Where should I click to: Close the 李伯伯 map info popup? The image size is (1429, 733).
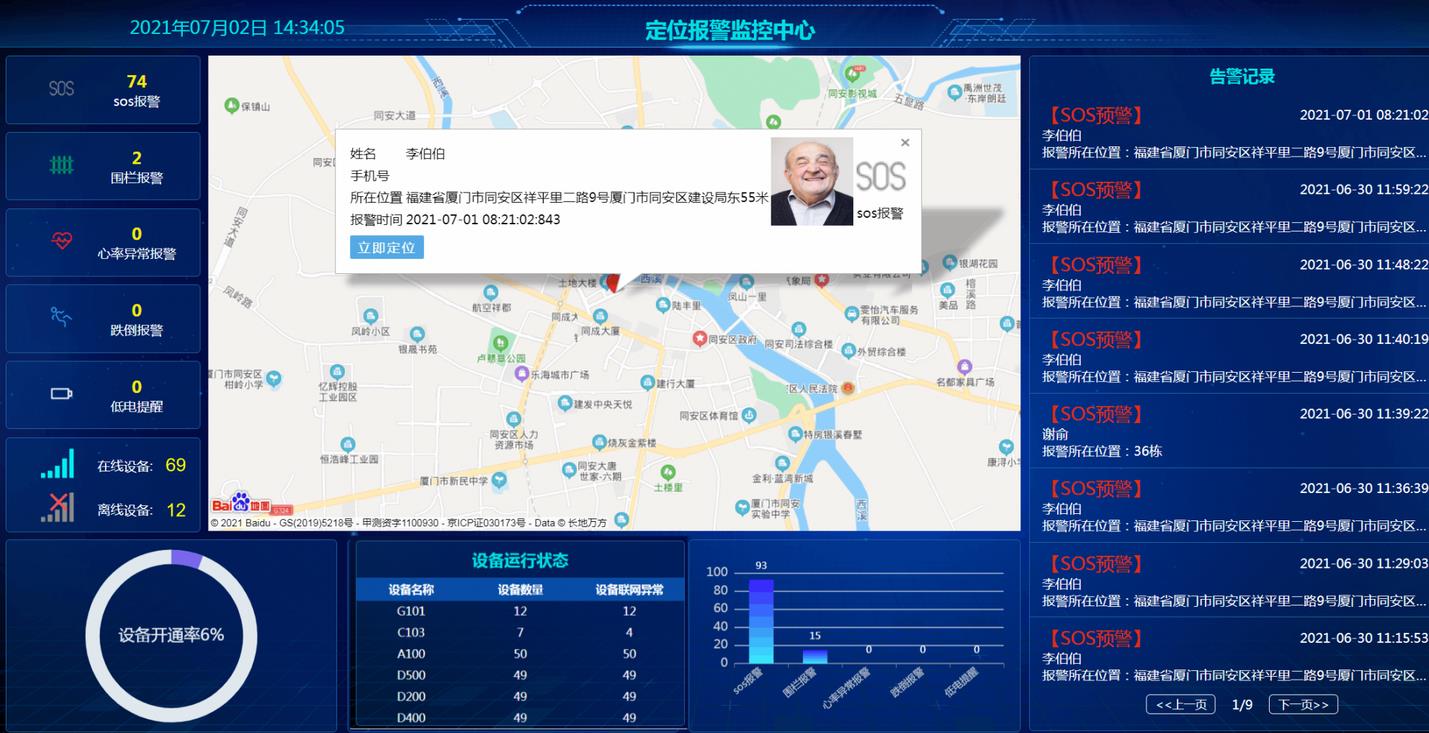click(x=905, y=142)
